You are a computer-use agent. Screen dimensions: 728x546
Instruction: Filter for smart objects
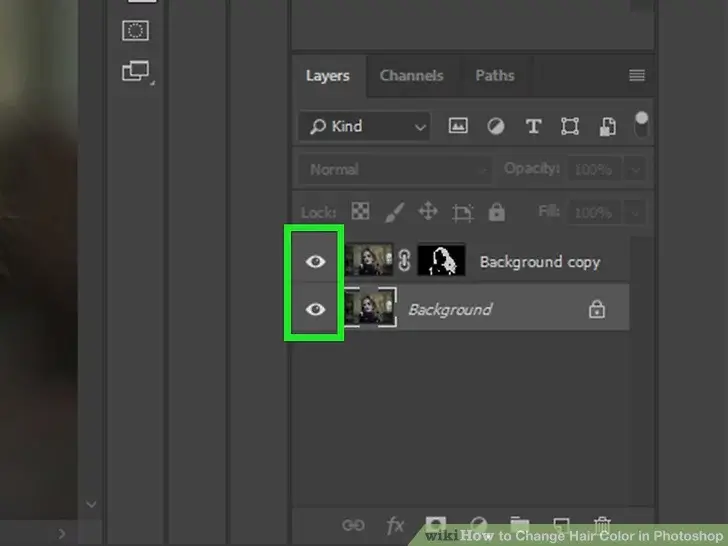(x=607, y=126)
